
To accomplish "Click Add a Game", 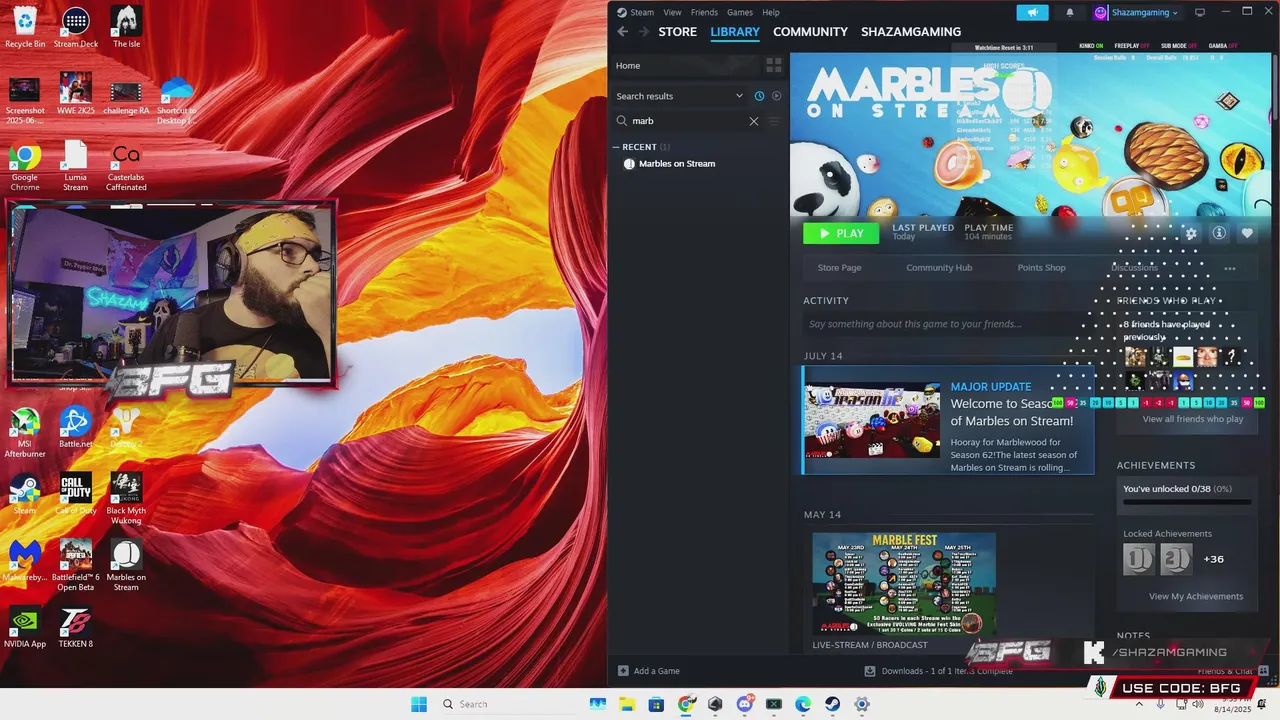I will click(x=648, y=671).
